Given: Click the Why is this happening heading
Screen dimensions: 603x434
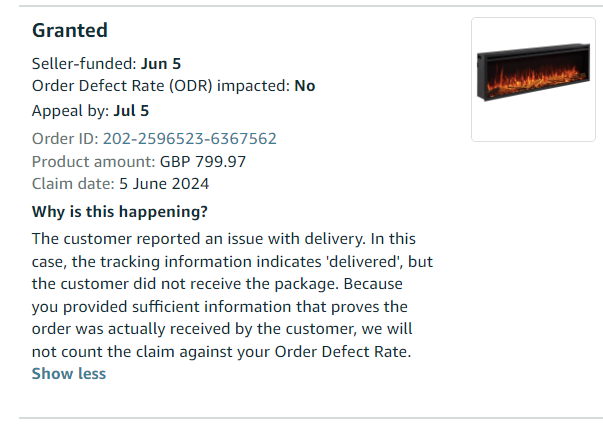Looking at the screenshot, I should (120, 212).
